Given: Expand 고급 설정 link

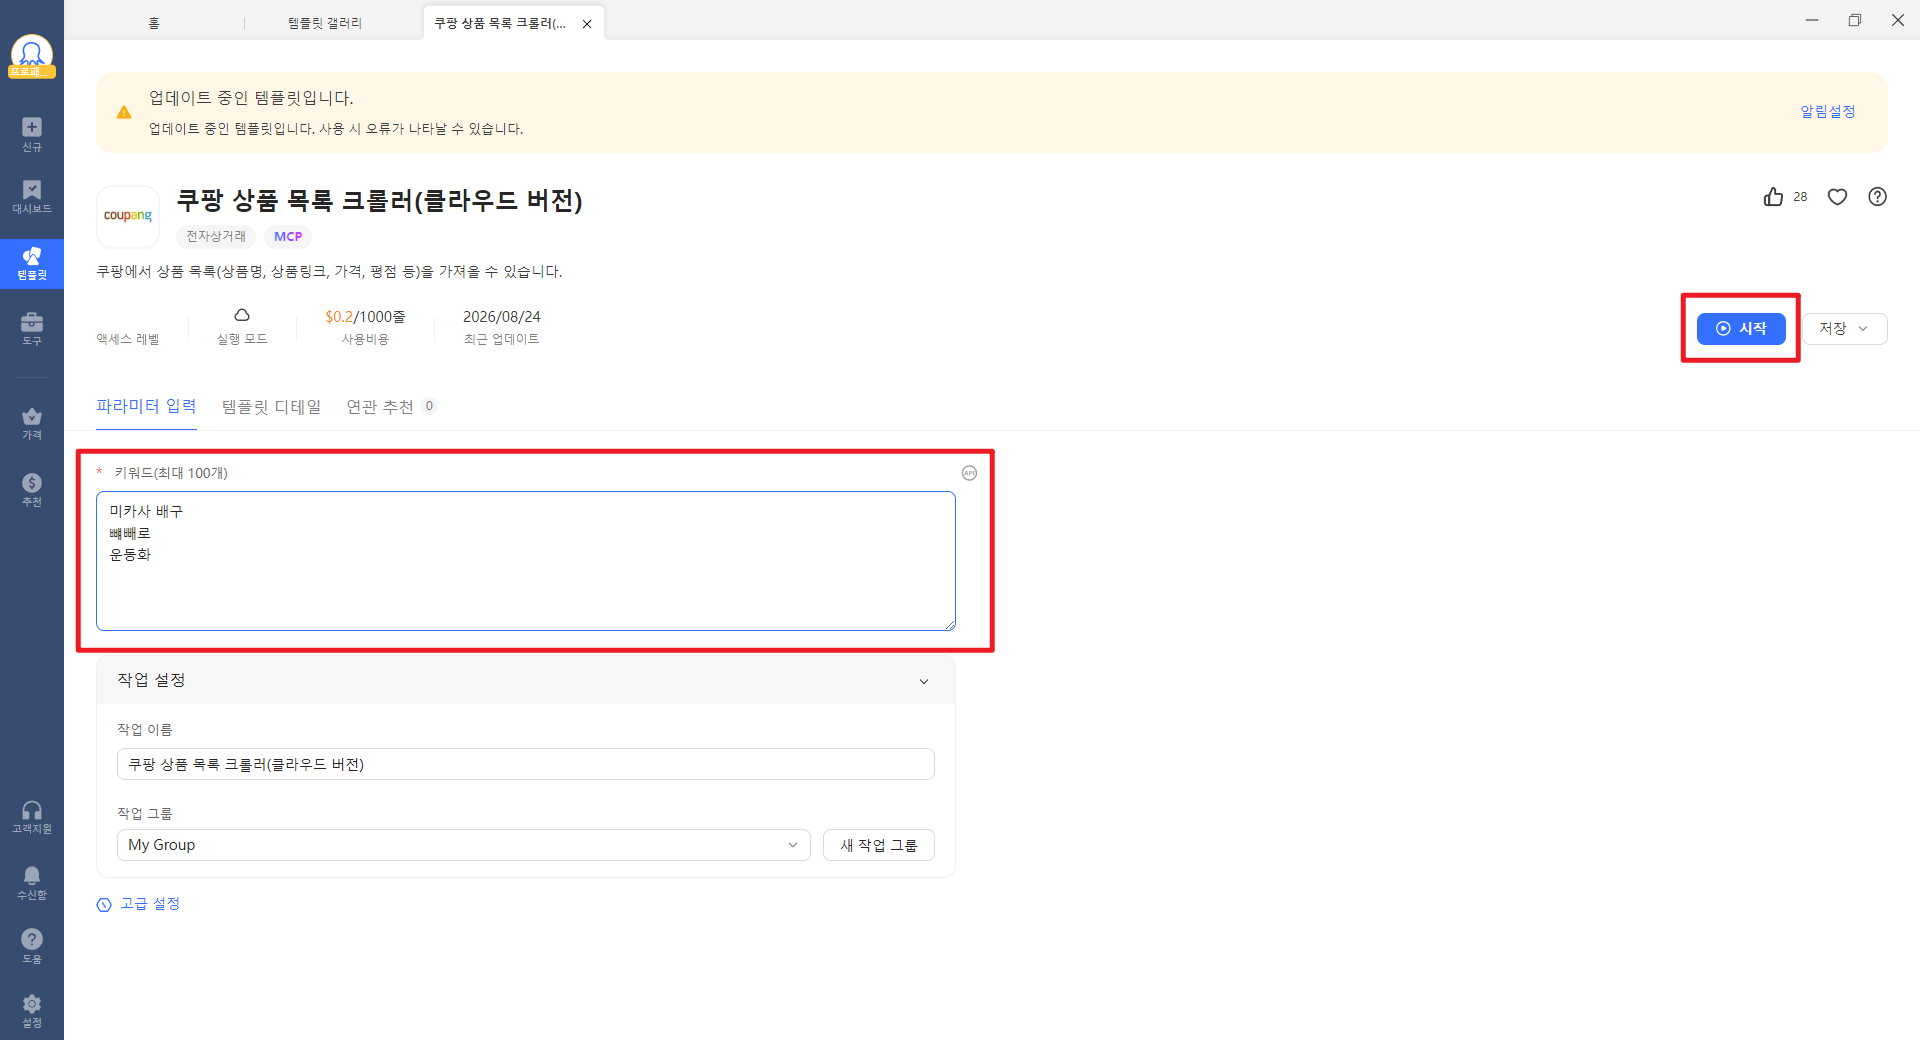Looking at the screenshot, I should pos(139,904).
